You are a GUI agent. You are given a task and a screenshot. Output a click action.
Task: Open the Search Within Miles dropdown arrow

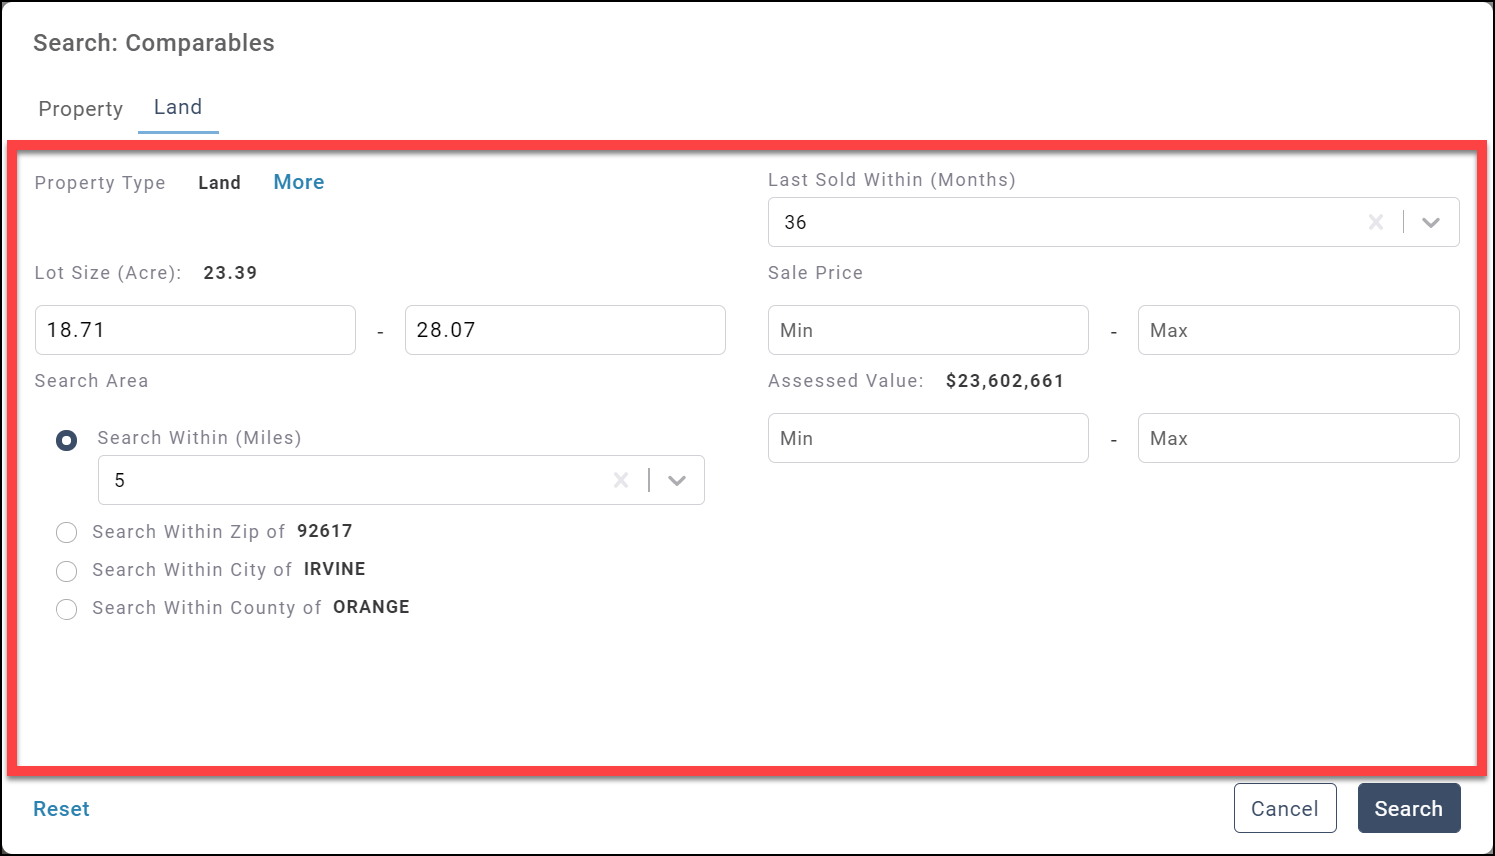coord(677,480)
